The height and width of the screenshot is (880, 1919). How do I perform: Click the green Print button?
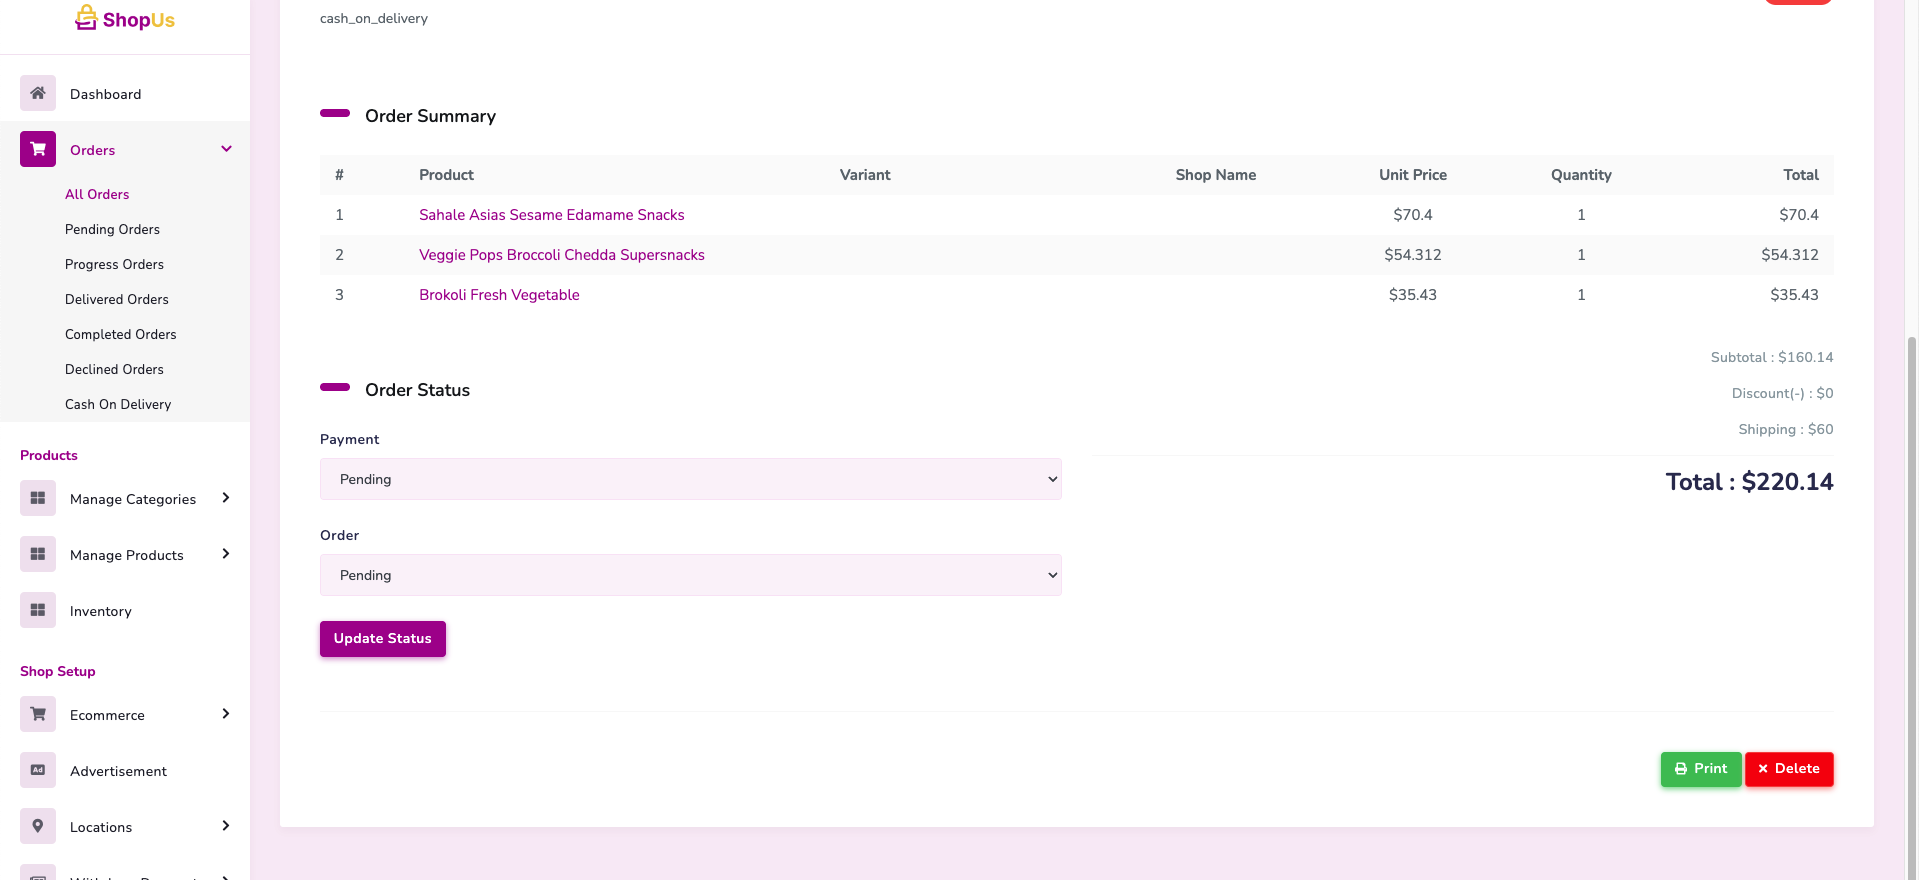(x=1700, y=769)
